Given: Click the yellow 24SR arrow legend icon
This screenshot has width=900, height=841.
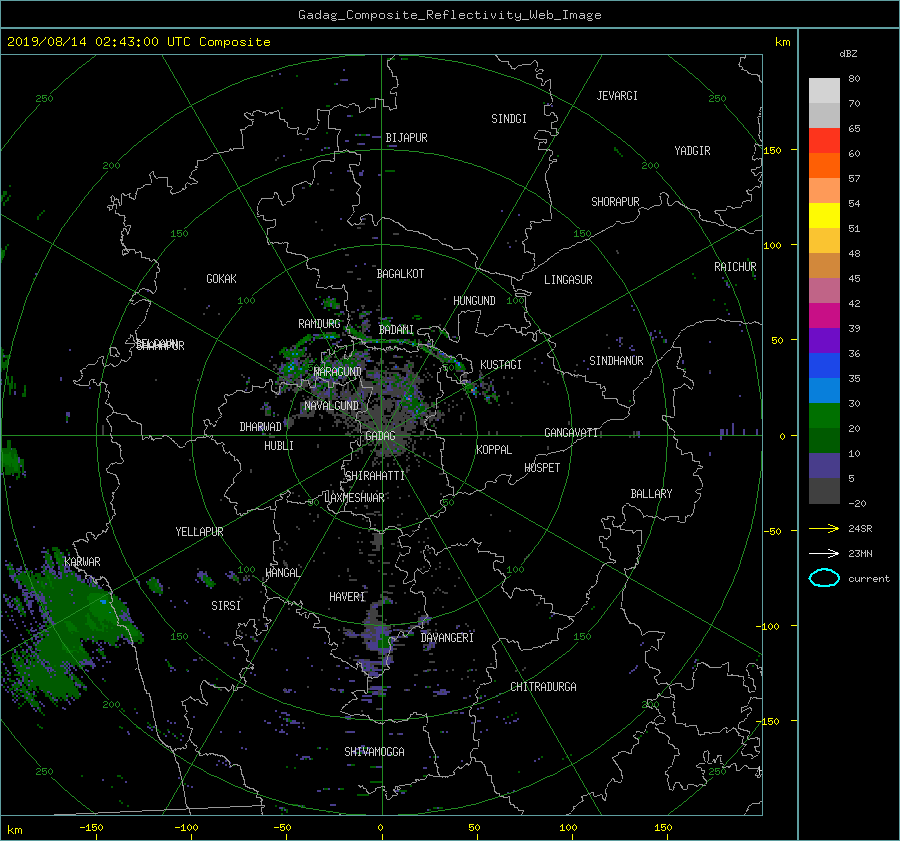Looking at the screenshot, I should 824,528.
